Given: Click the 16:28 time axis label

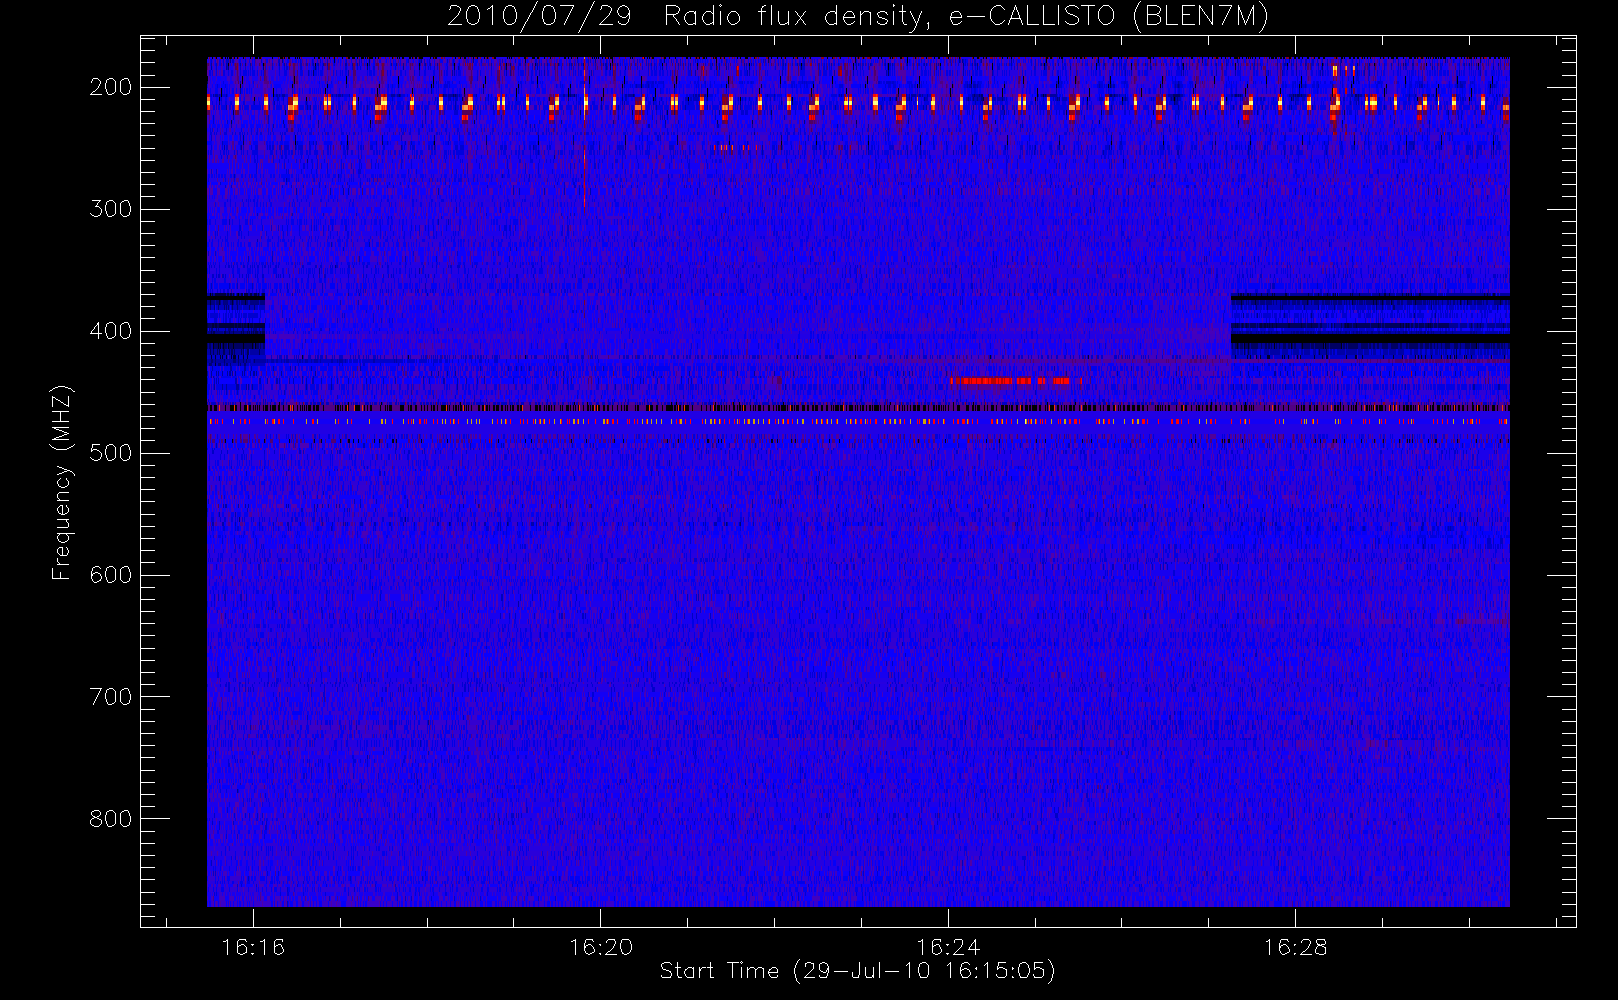Looking at the screenshot, I should click(1295, 947).
